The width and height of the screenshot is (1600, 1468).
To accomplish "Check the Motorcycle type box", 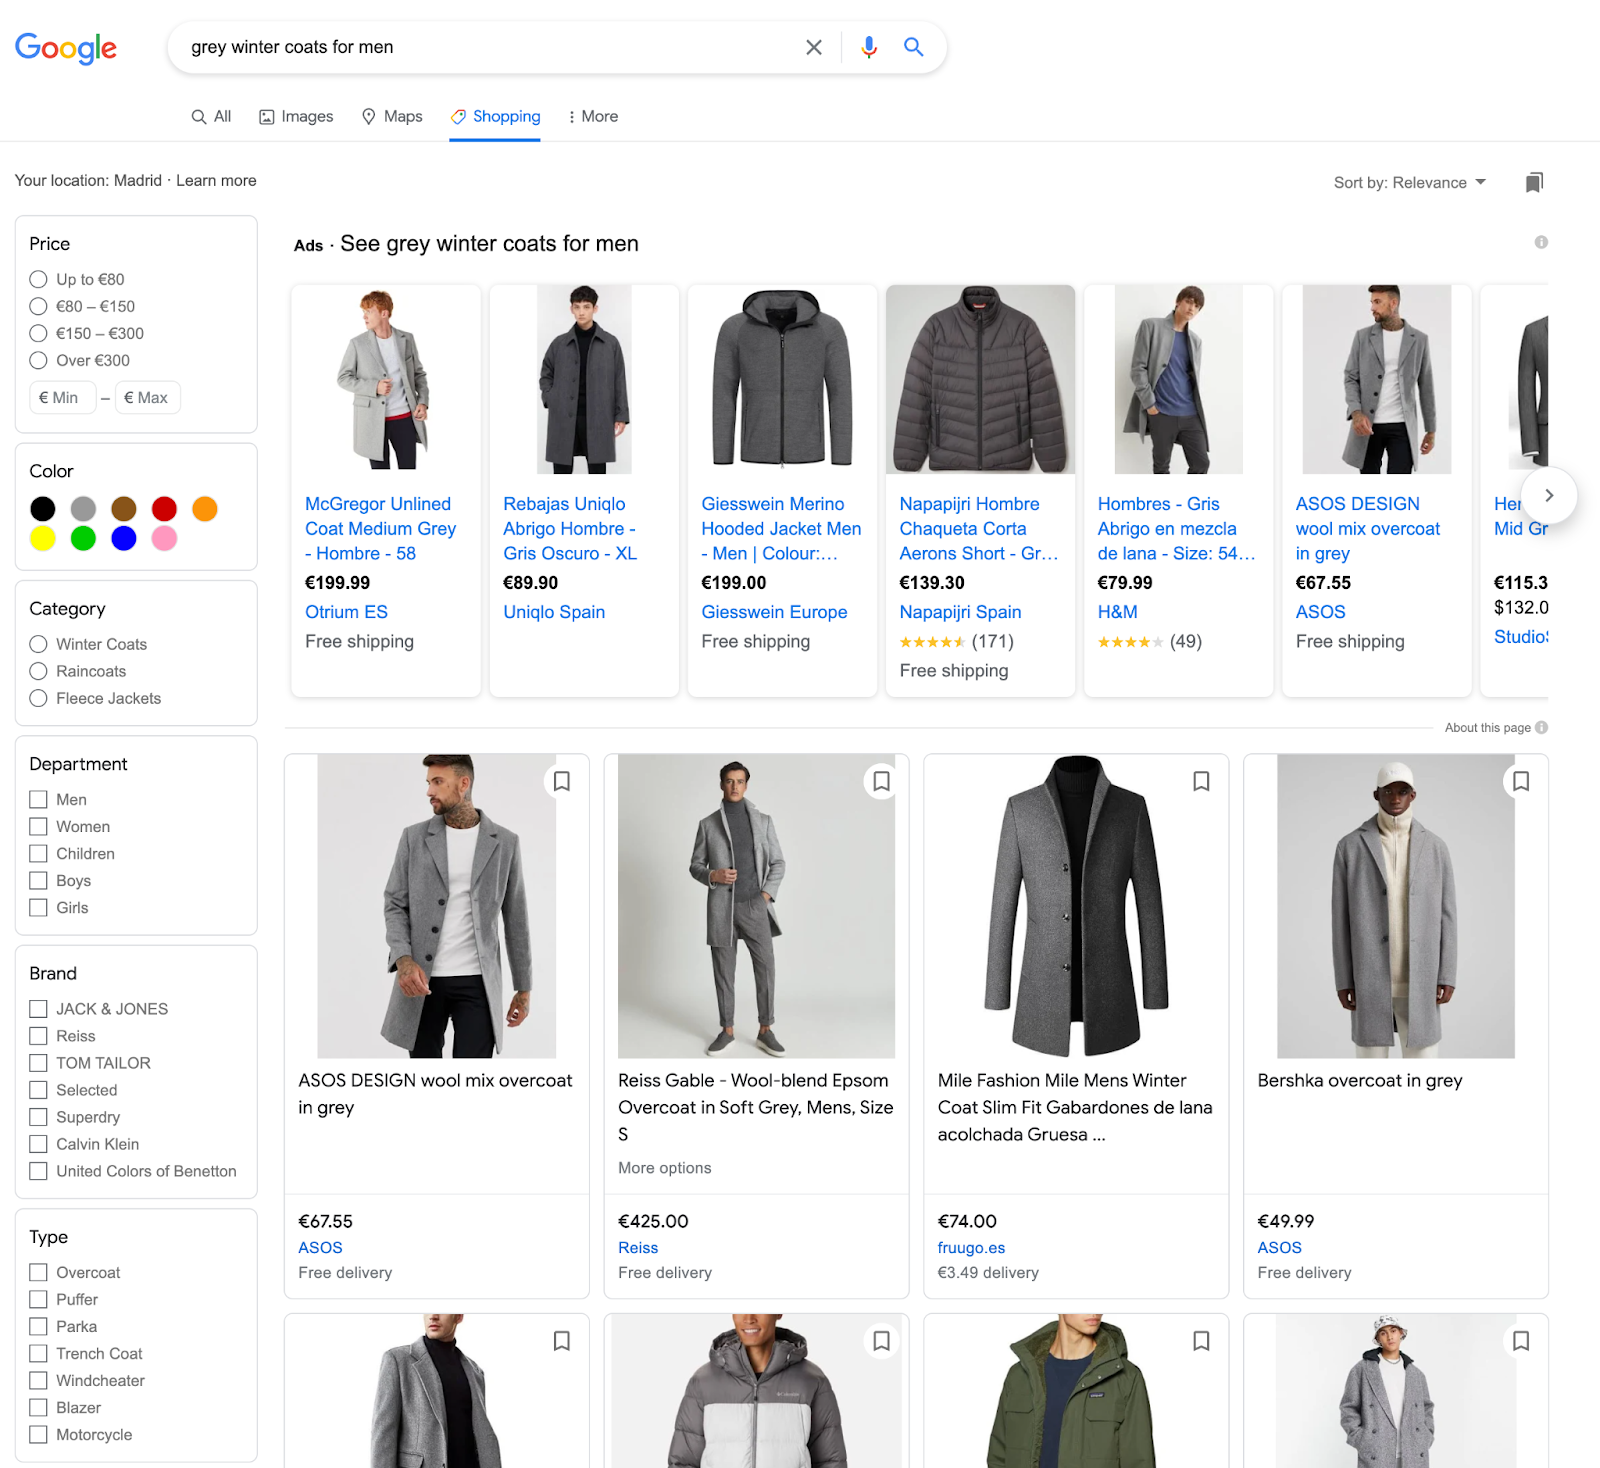I will [39, 1434].
